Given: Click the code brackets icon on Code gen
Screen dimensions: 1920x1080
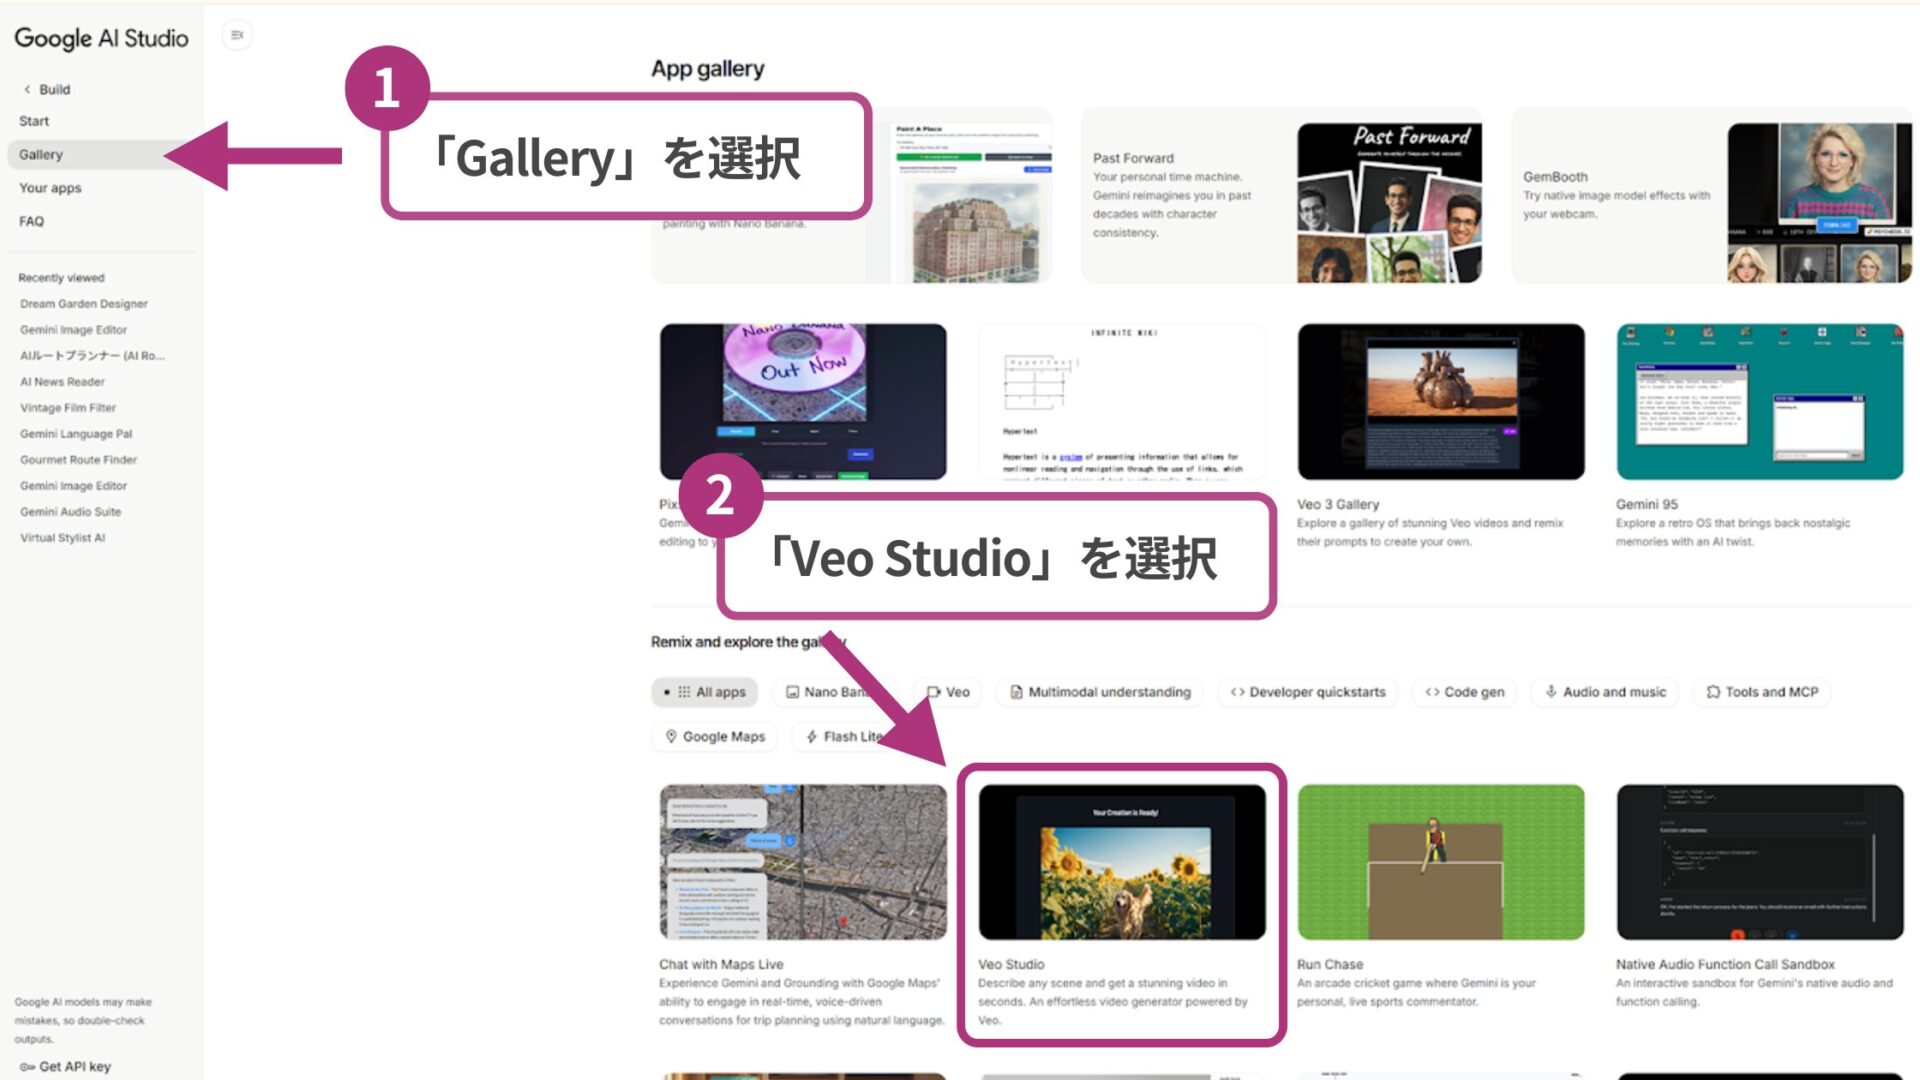Looking at the screenshot, I should [x=1432, y=691].
